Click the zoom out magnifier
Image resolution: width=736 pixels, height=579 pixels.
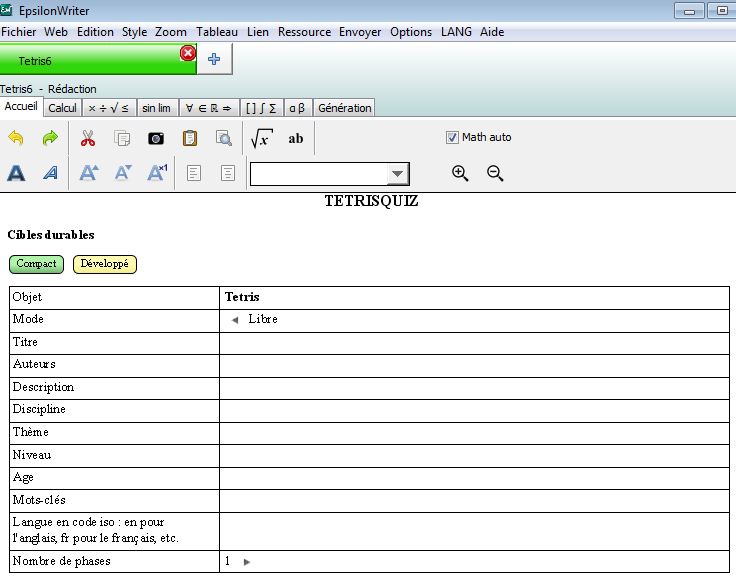pos(494,173)
